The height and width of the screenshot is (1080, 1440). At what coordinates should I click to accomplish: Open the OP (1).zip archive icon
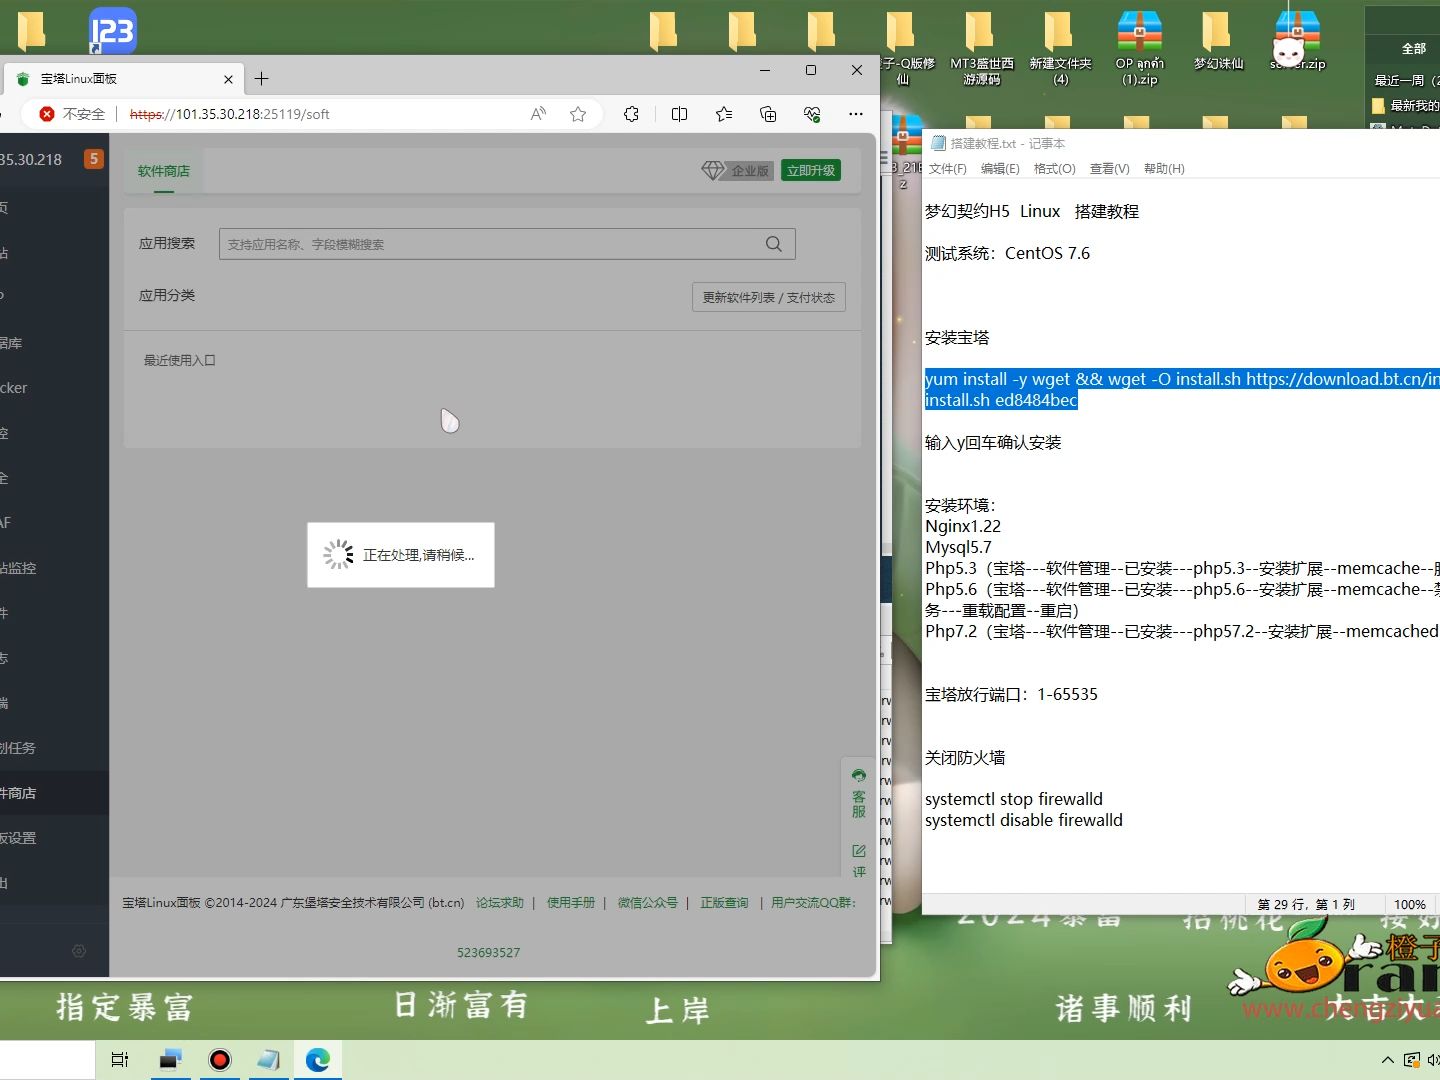1140,48
